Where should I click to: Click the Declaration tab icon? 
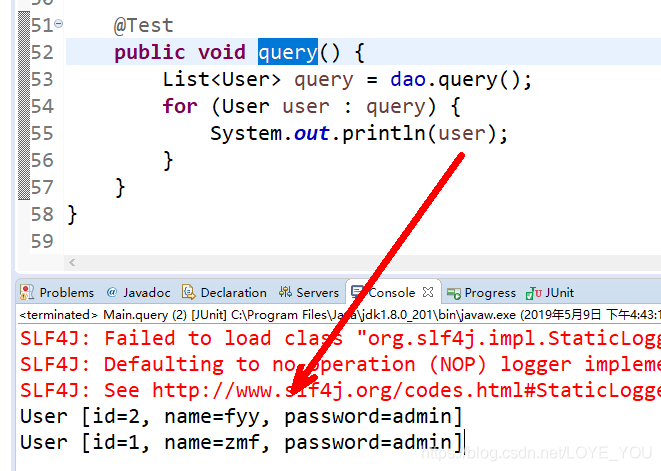point(188,292)
